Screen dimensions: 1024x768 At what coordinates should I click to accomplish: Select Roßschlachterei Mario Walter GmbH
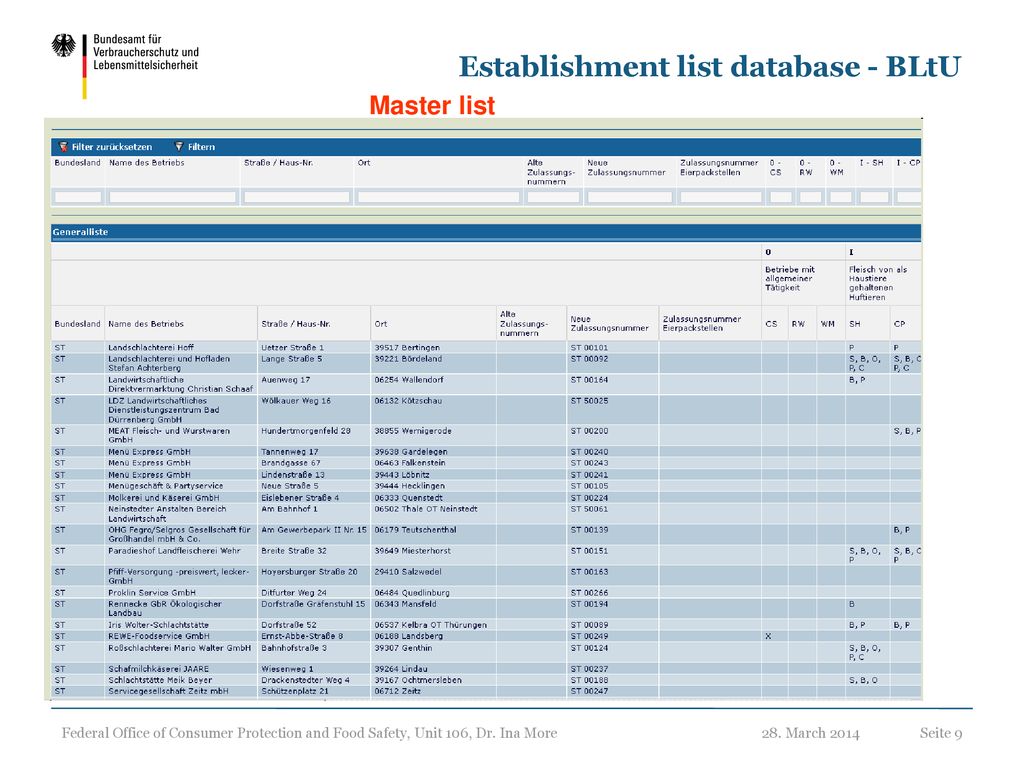(x=486, y=652)
